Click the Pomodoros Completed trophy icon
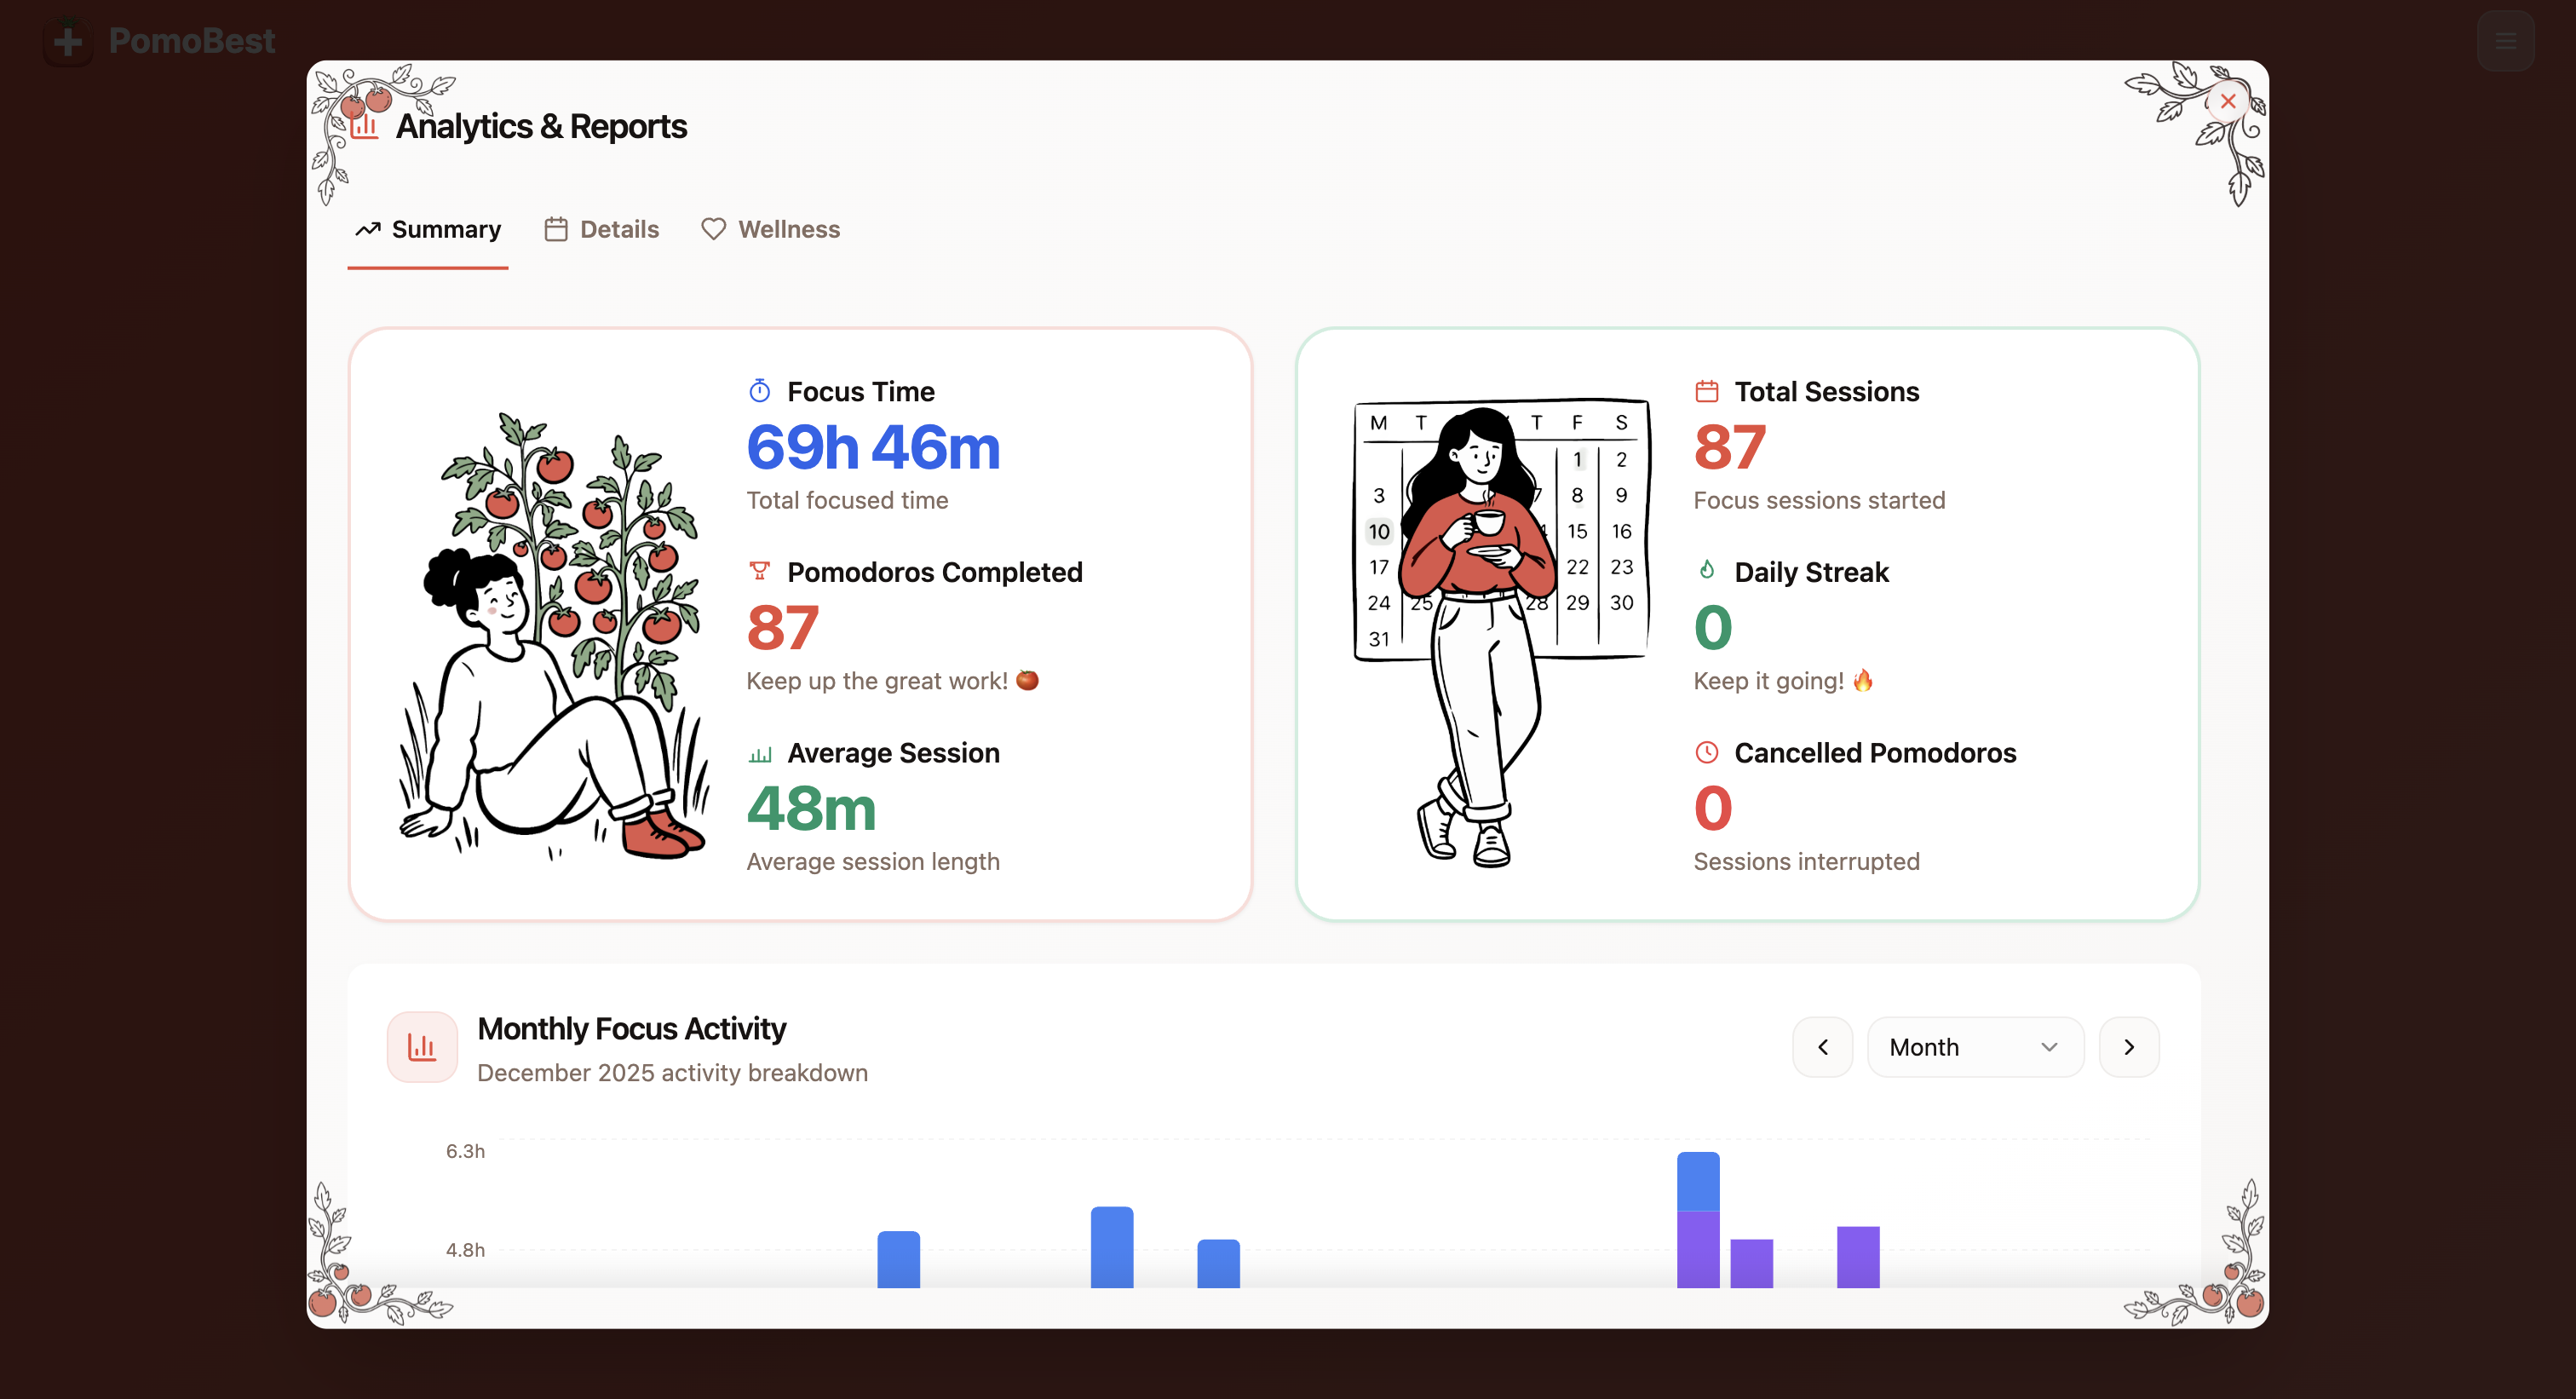The width and height of the screenshot is (2576, 1399). (759, 571)
